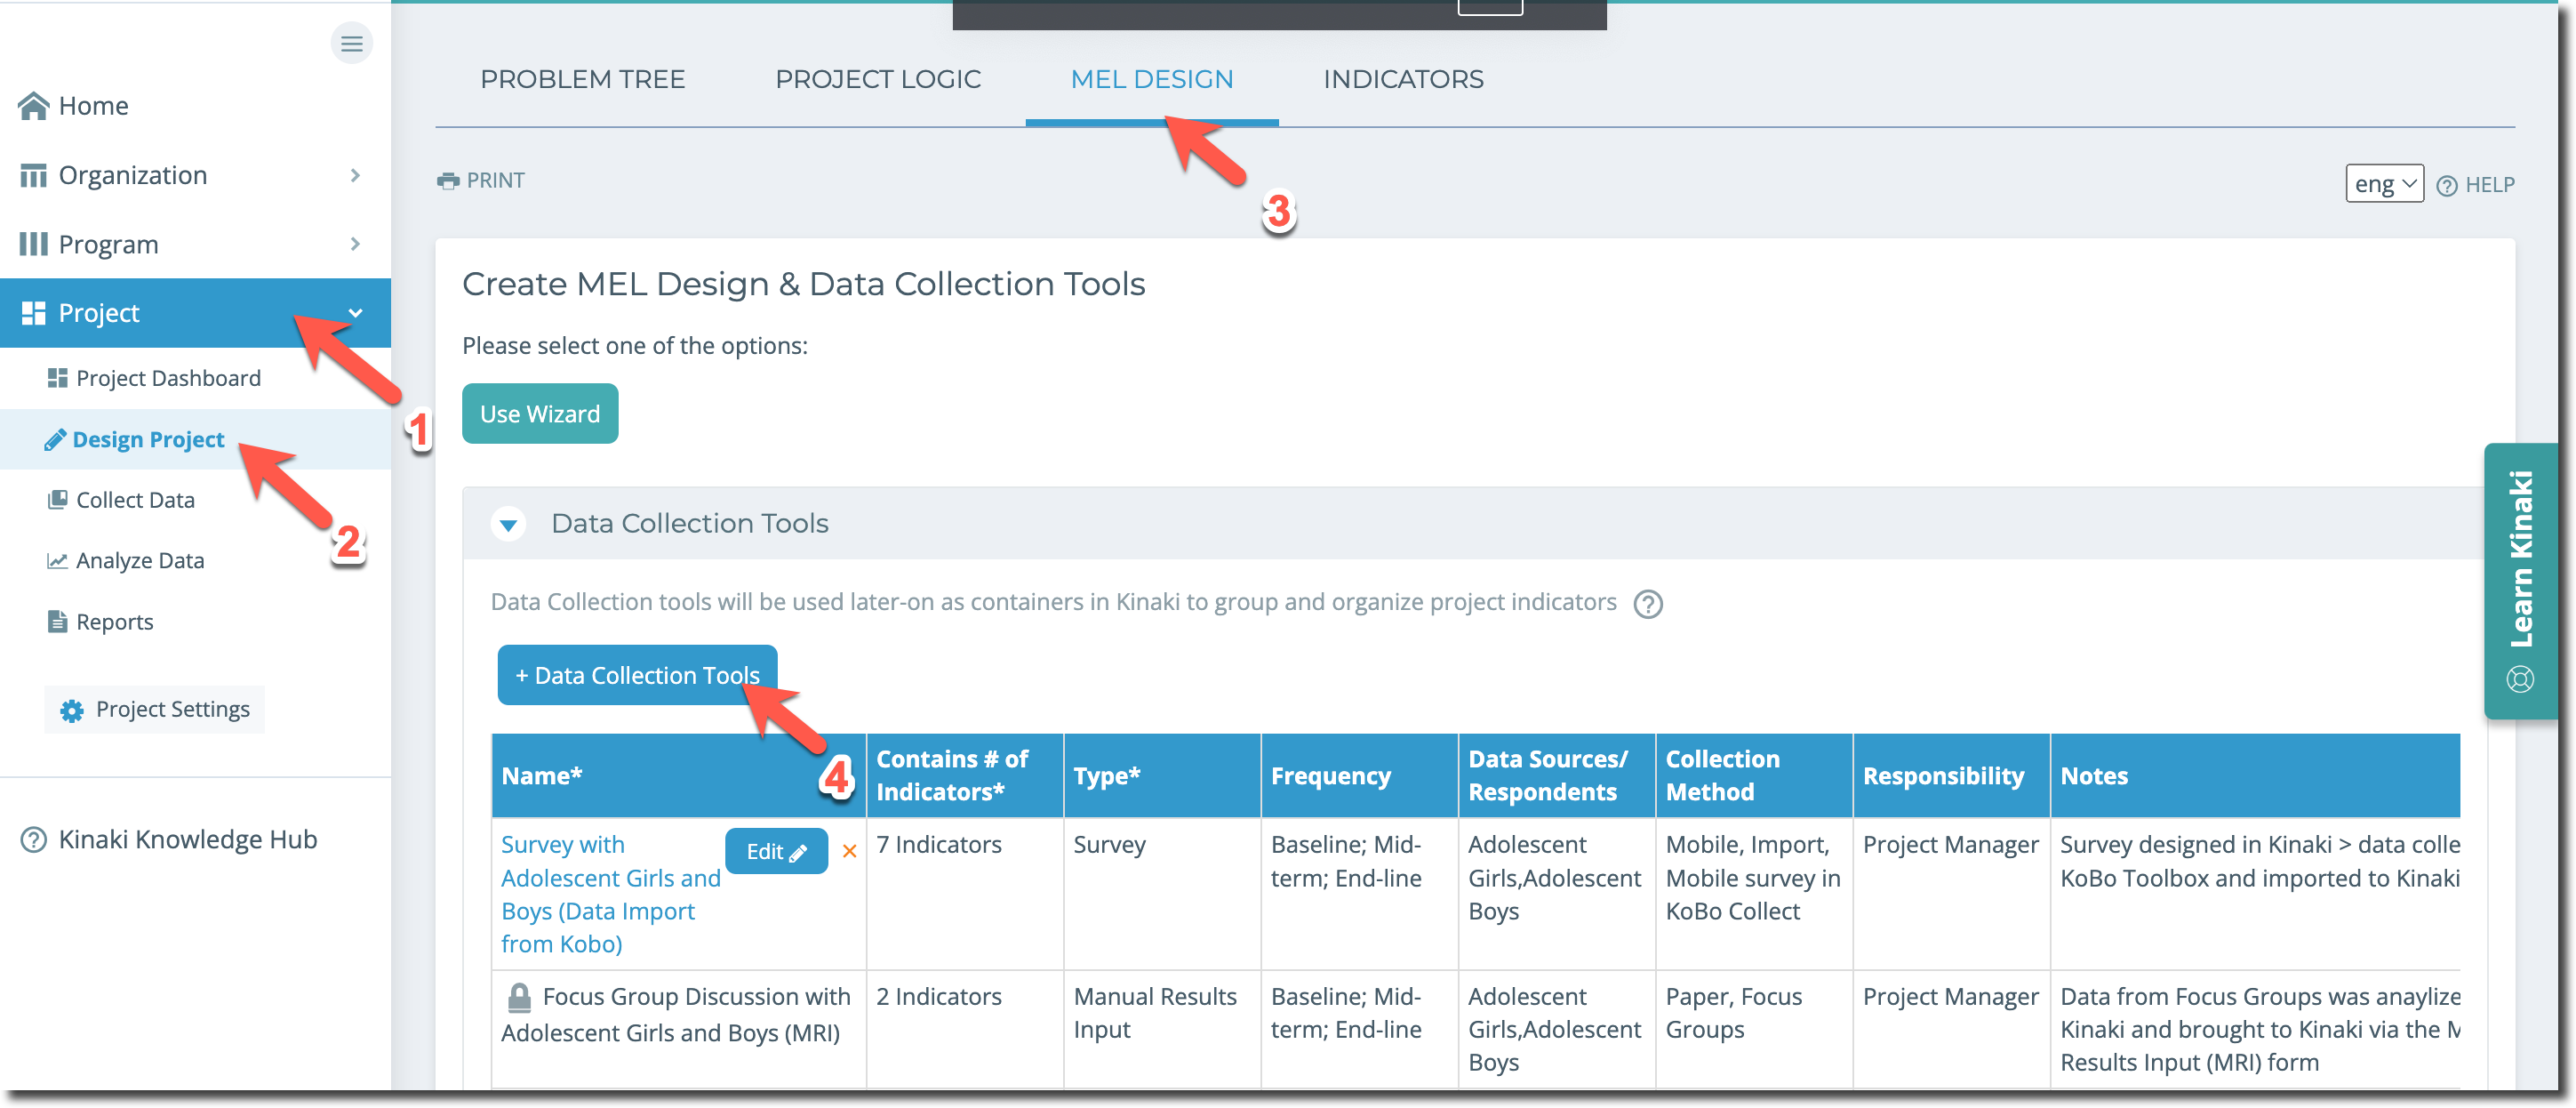Expand the Organization menu chevron

pos(355,175)
